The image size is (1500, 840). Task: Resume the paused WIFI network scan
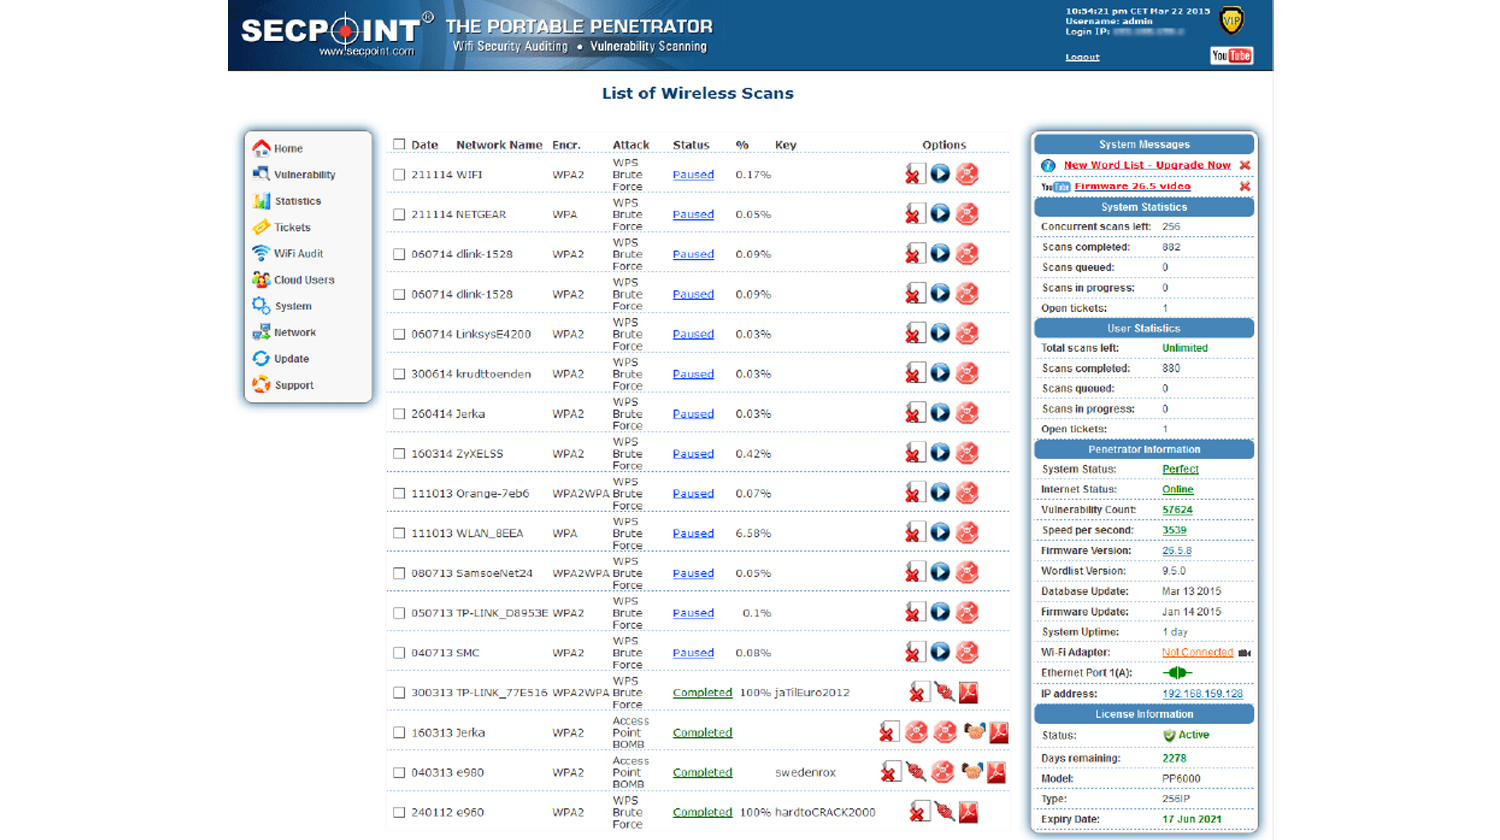(940, 174)
